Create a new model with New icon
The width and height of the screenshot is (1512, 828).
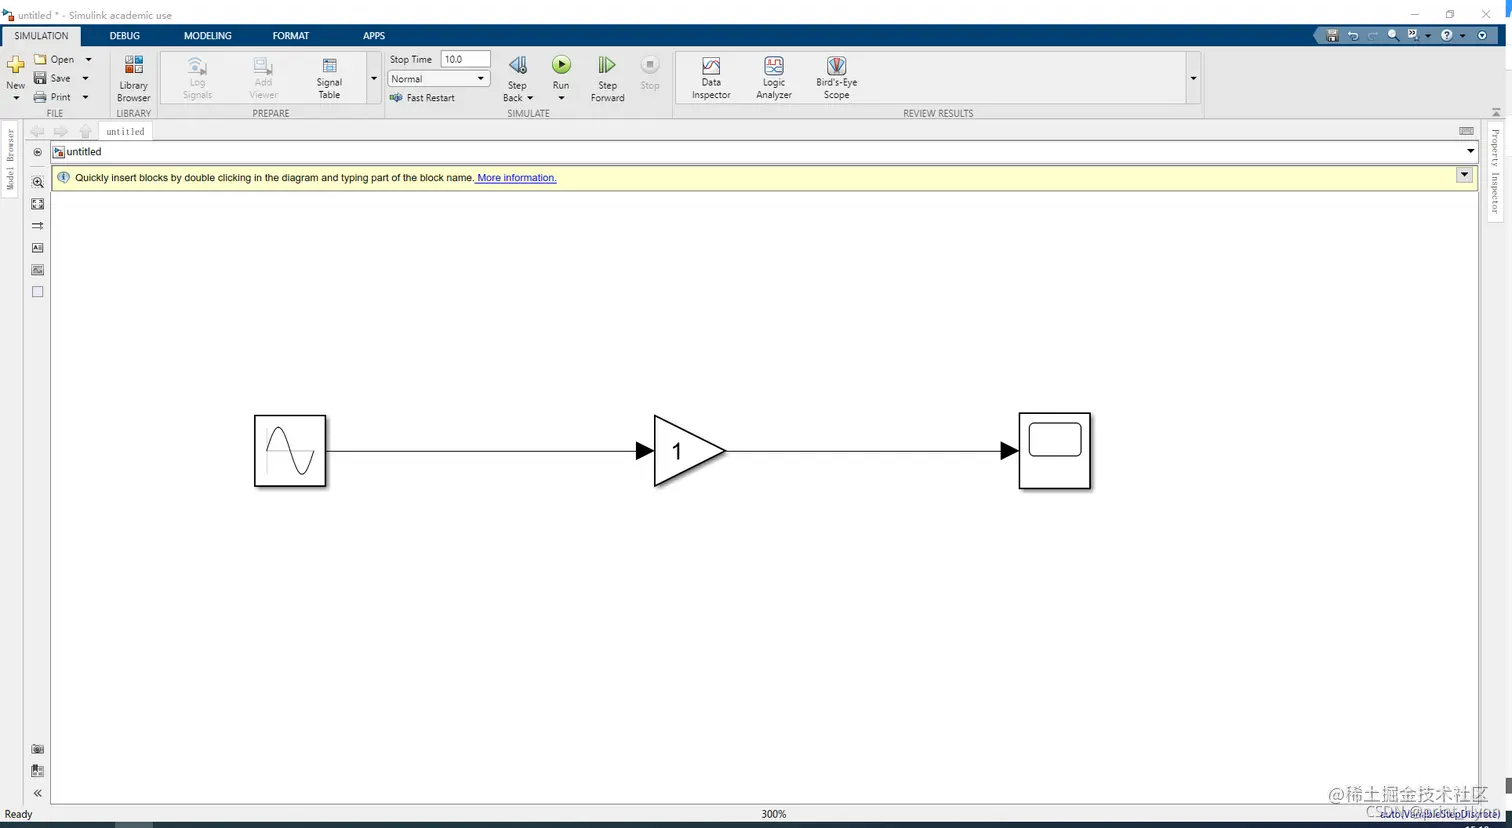coord(16,65)
